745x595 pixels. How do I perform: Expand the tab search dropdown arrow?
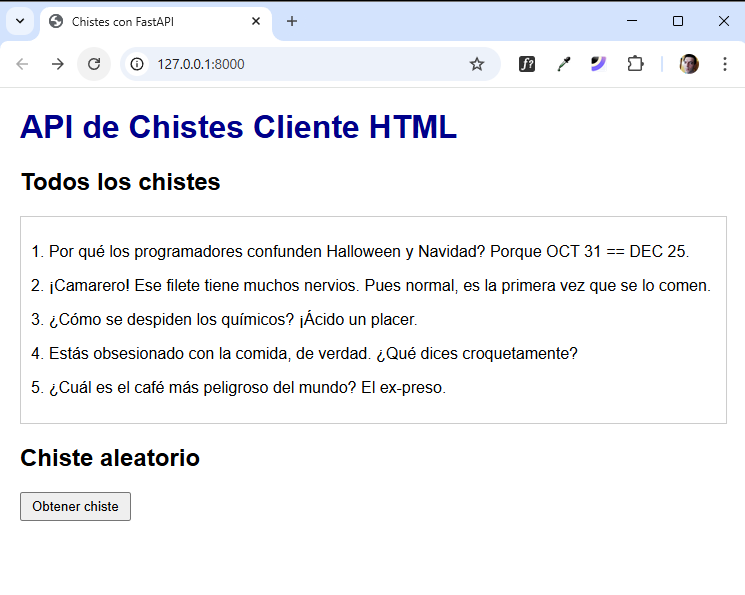20,21
